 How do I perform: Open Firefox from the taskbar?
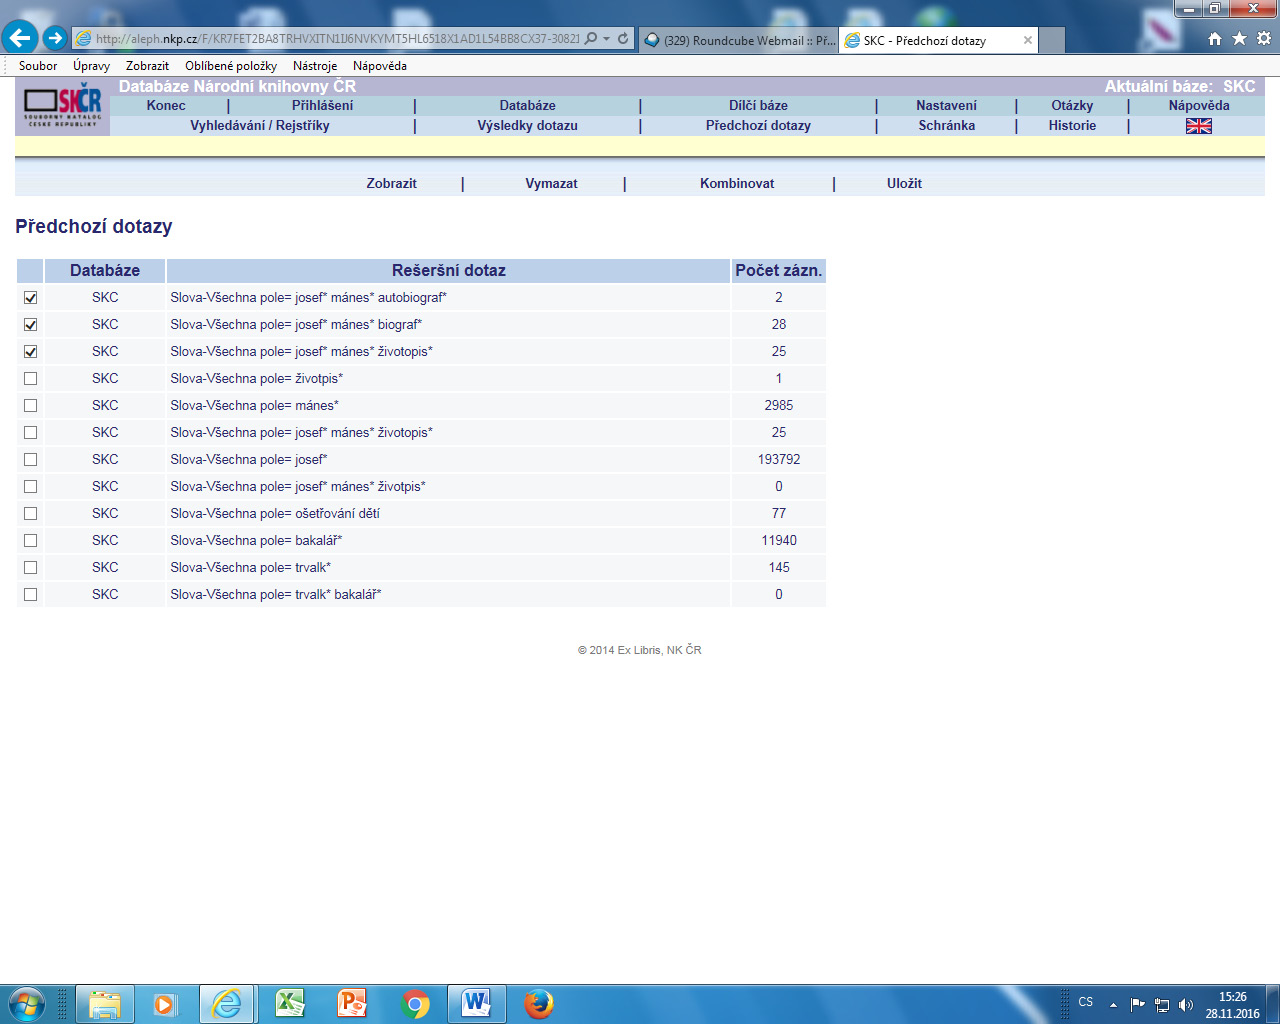tap(539, 1004)
